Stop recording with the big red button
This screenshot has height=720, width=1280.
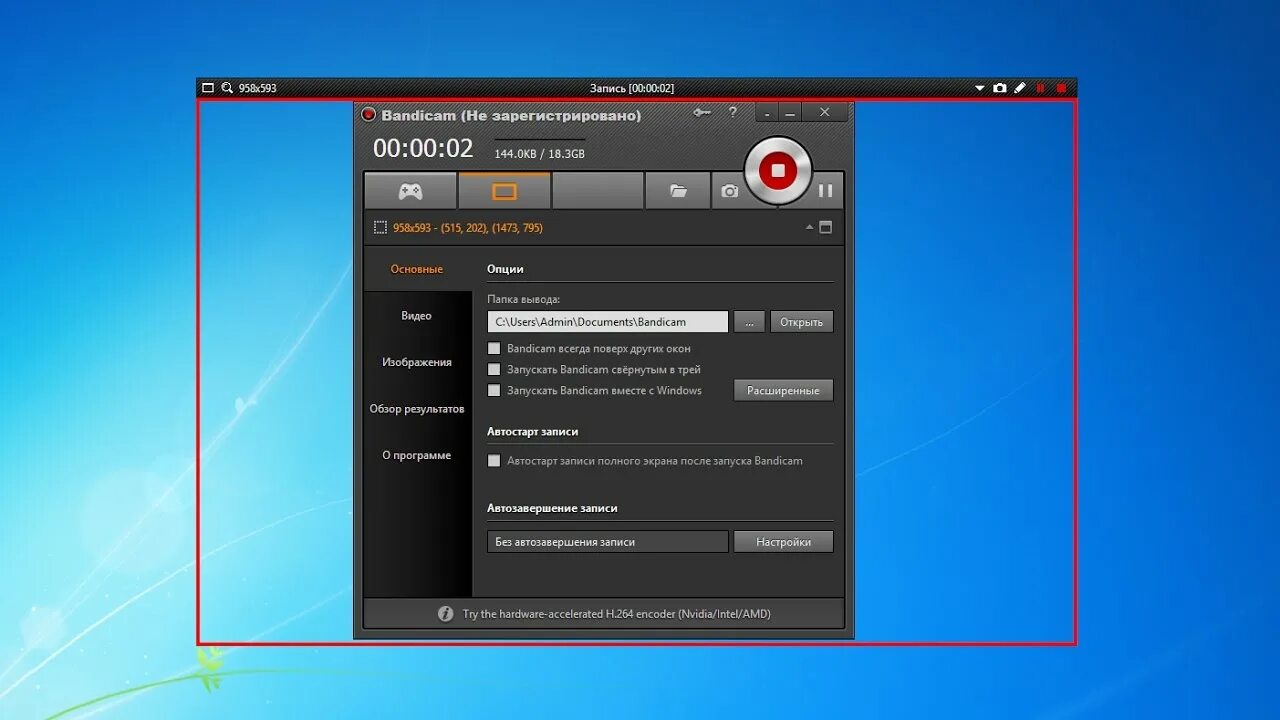[778, 171]
